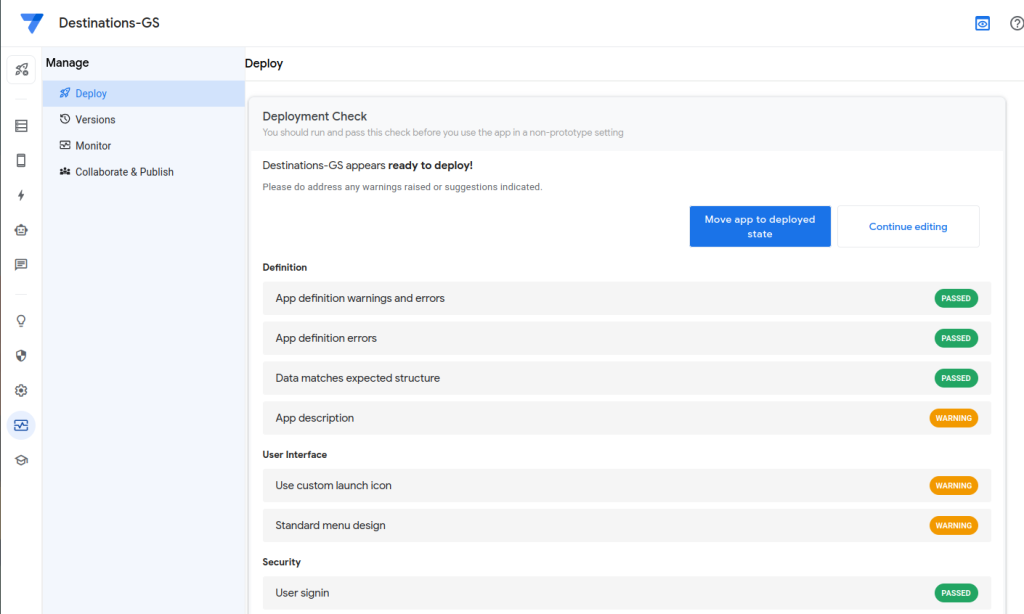This screenshot has width=1024, height=614.
Task: Click the Definition section label
Action: tap(285, 267)
